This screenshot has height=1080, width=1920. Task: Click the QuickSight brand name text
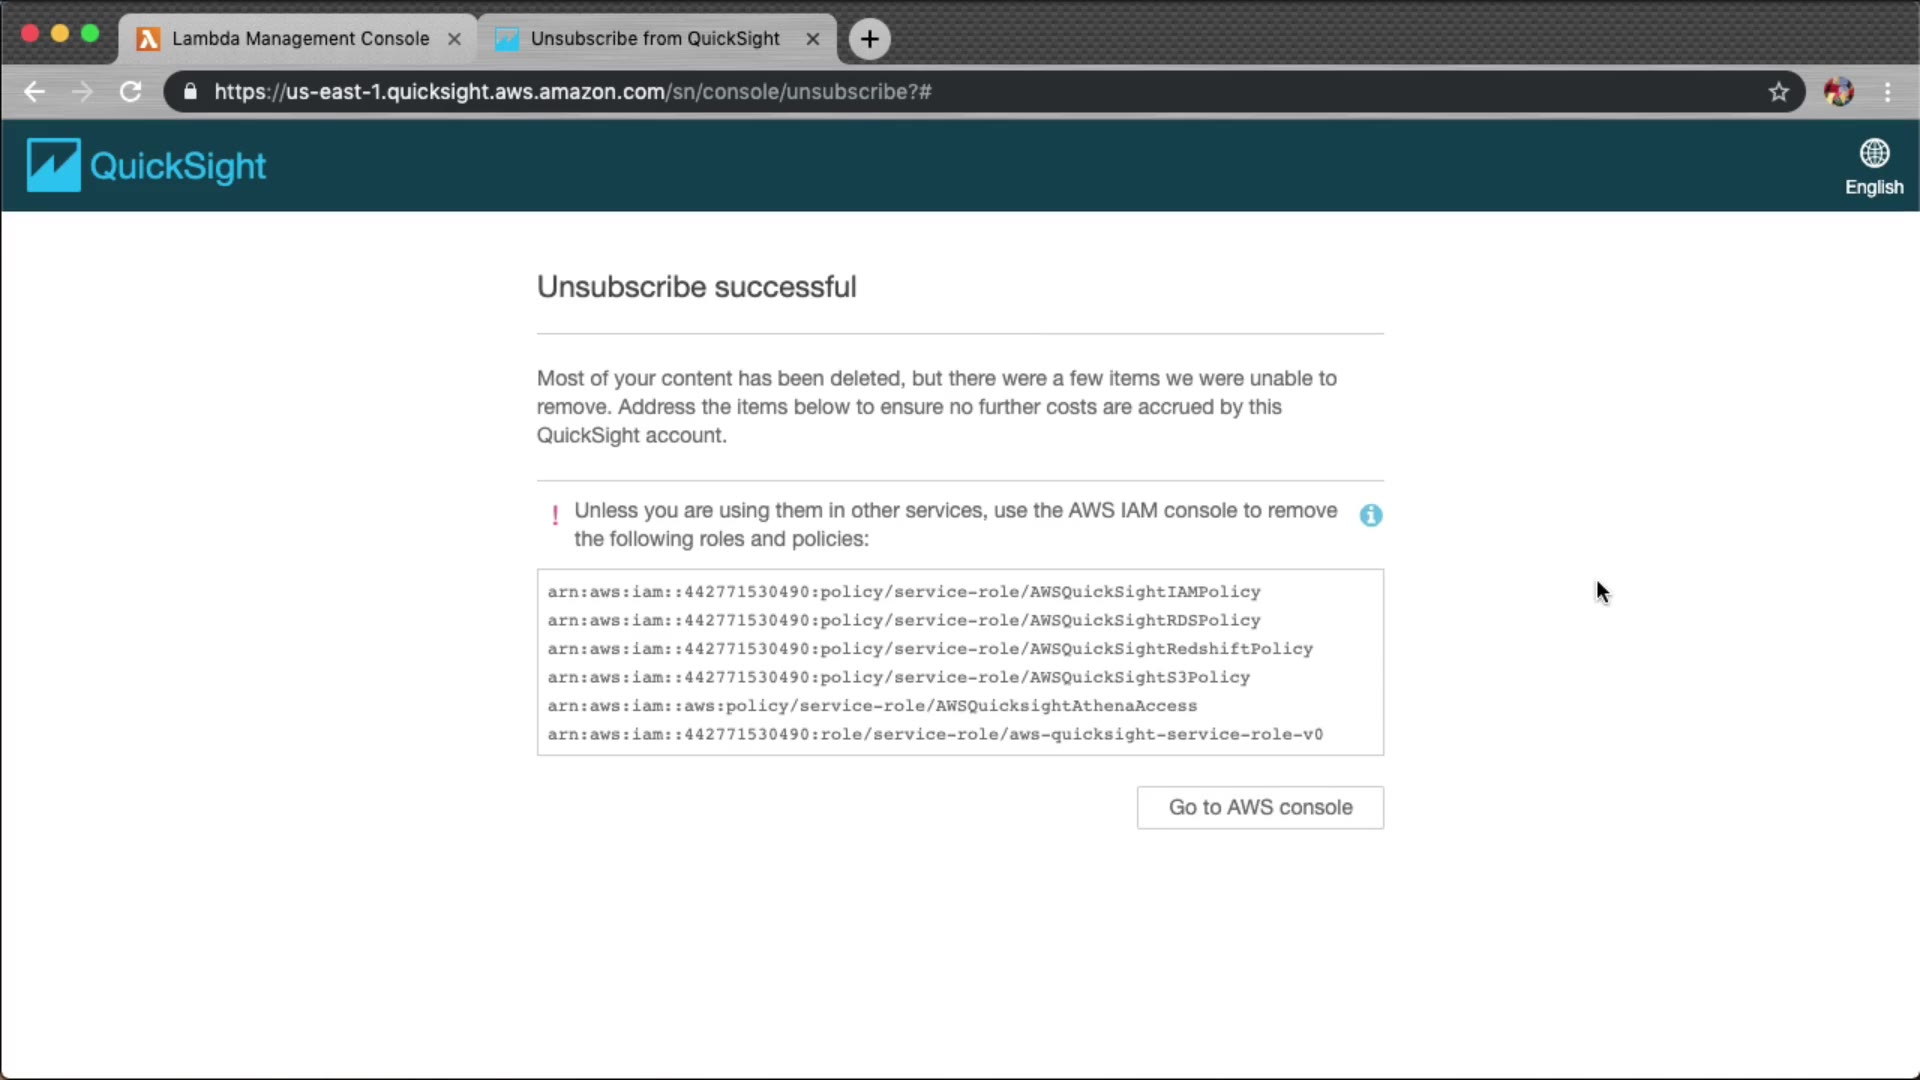click(178, 166)
